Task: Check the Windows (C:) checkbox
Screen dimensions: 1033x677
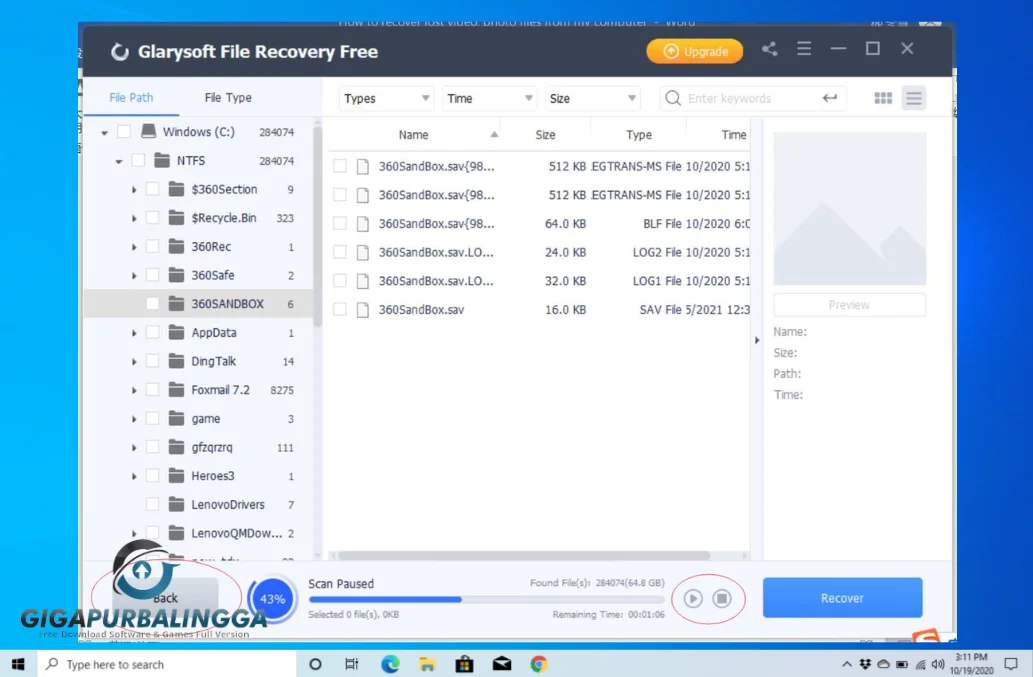Action: [x=123, y=131]
